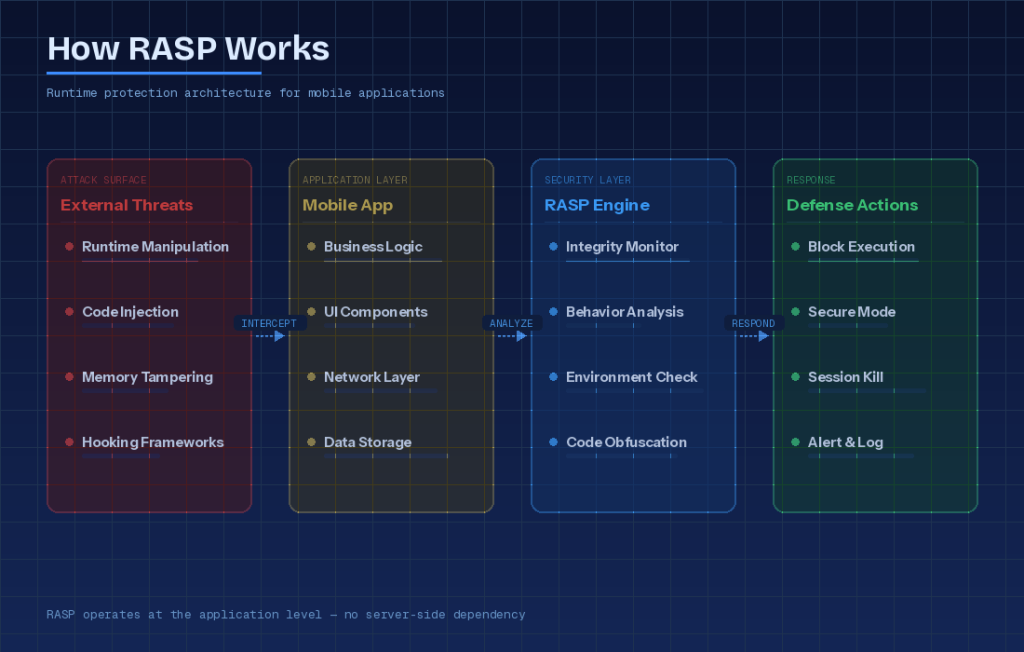
Task: Select the Alert & Log entry
Action: coord(845,442)
